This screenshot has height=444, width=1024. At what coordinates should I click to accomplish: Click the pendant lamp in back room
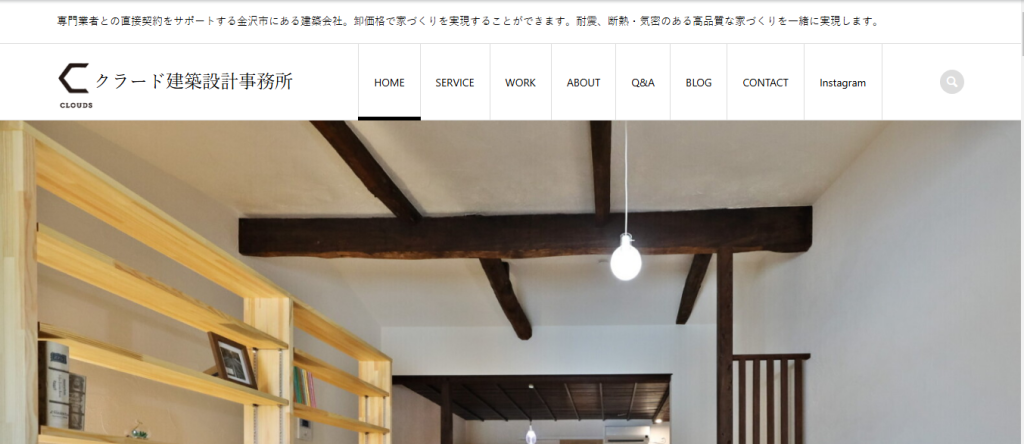coord(531,433)
